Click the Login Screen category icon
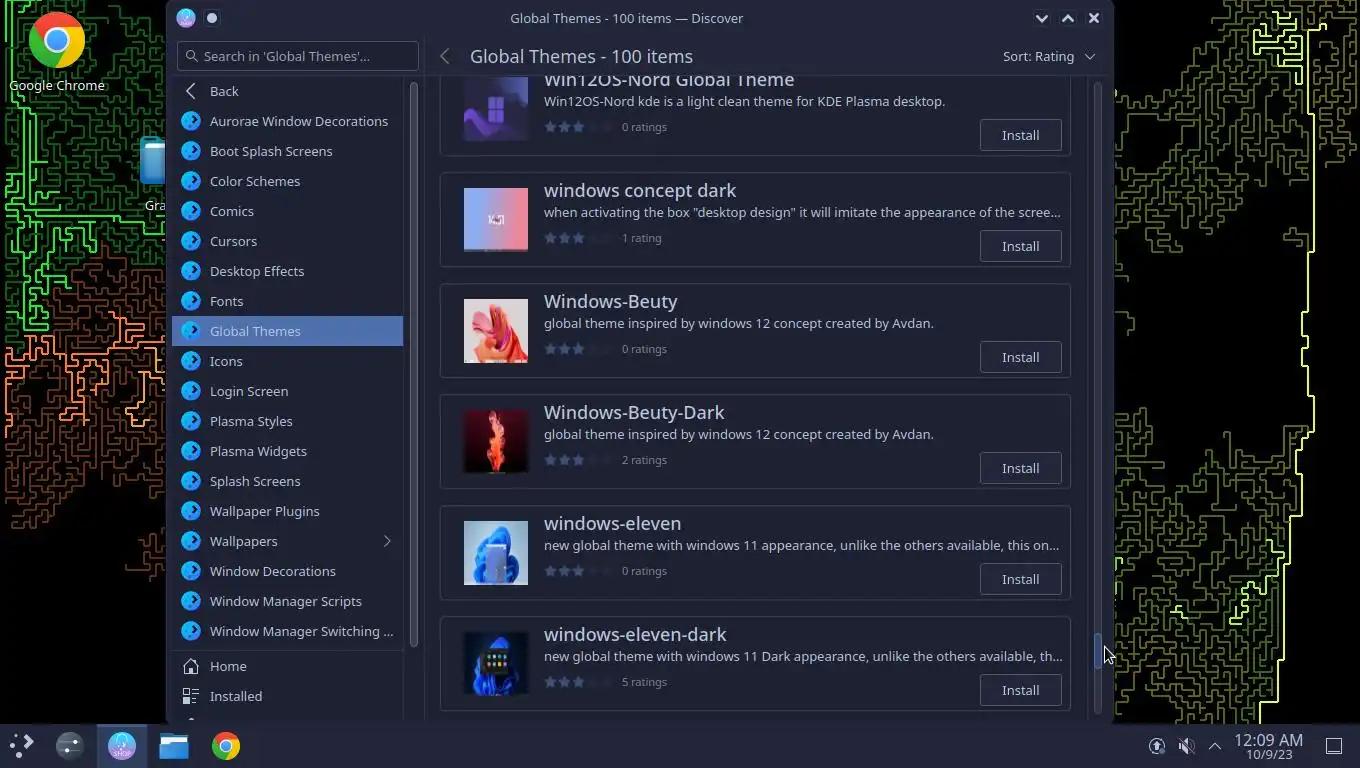The width and height of the screenshot is (1360, 768). point(191,391)
